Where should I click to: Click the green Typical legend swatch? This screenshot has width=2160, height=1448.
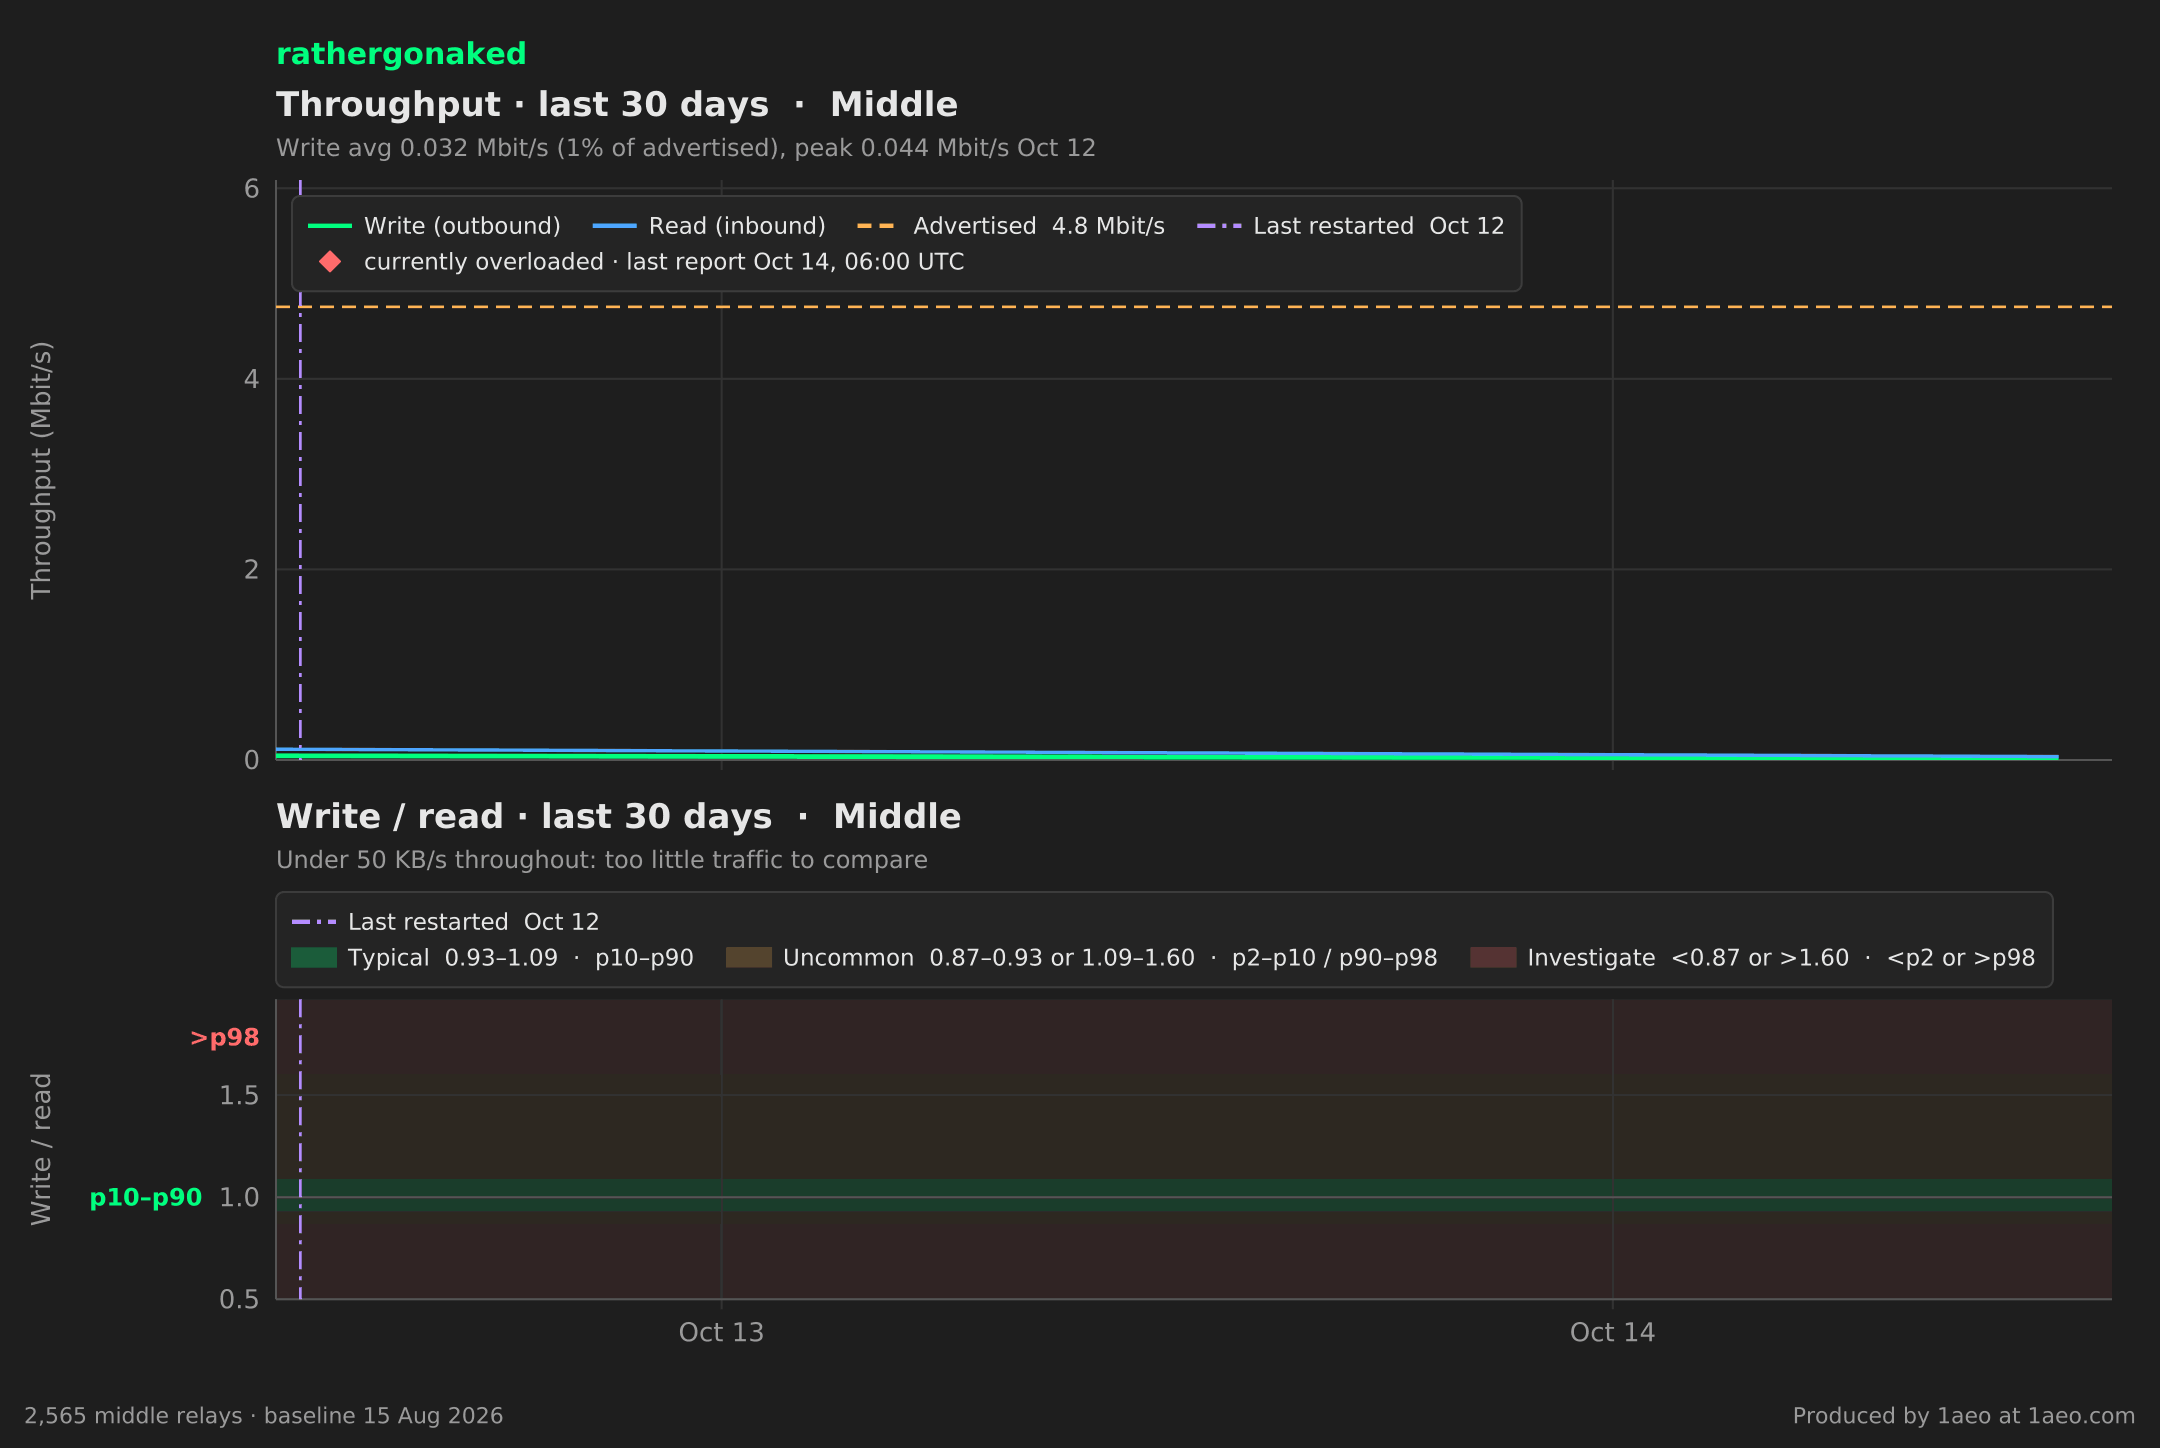[314, 958]
